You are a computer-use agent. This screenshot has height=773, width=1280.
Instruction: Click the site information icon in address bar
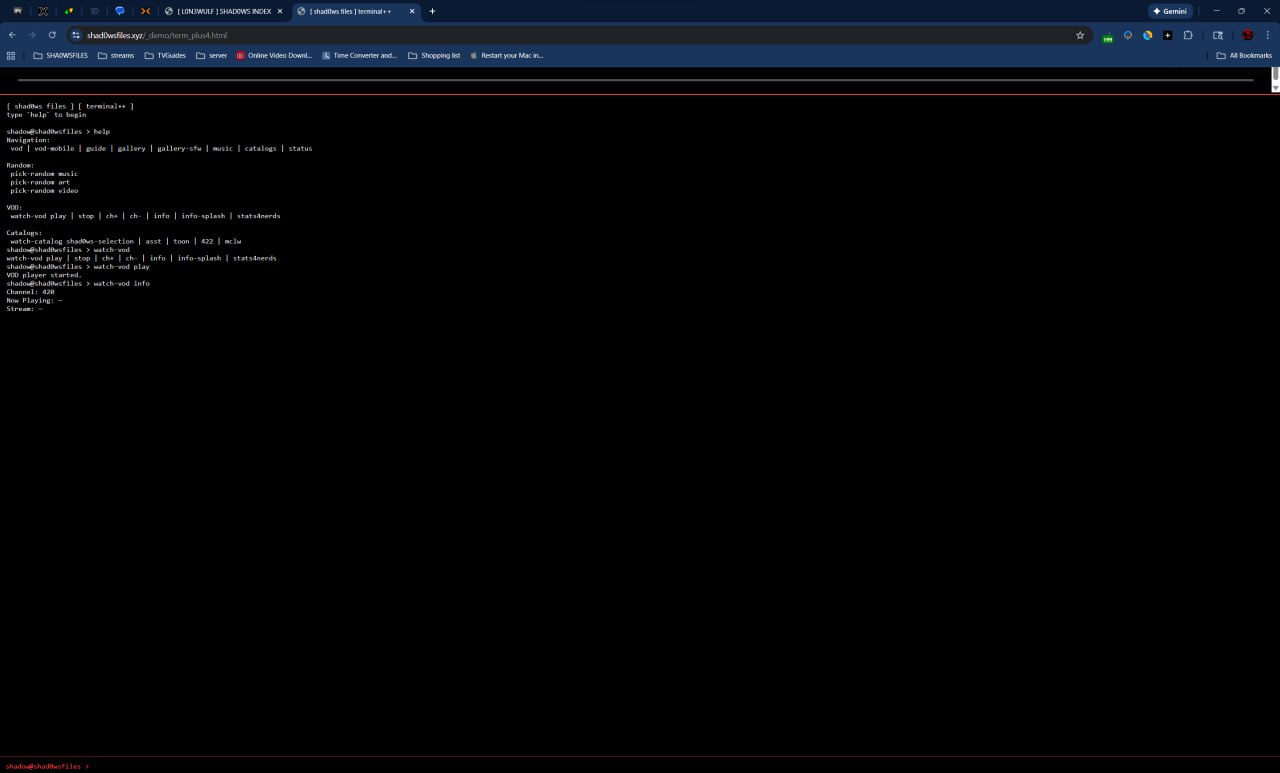tap(75, 35)
